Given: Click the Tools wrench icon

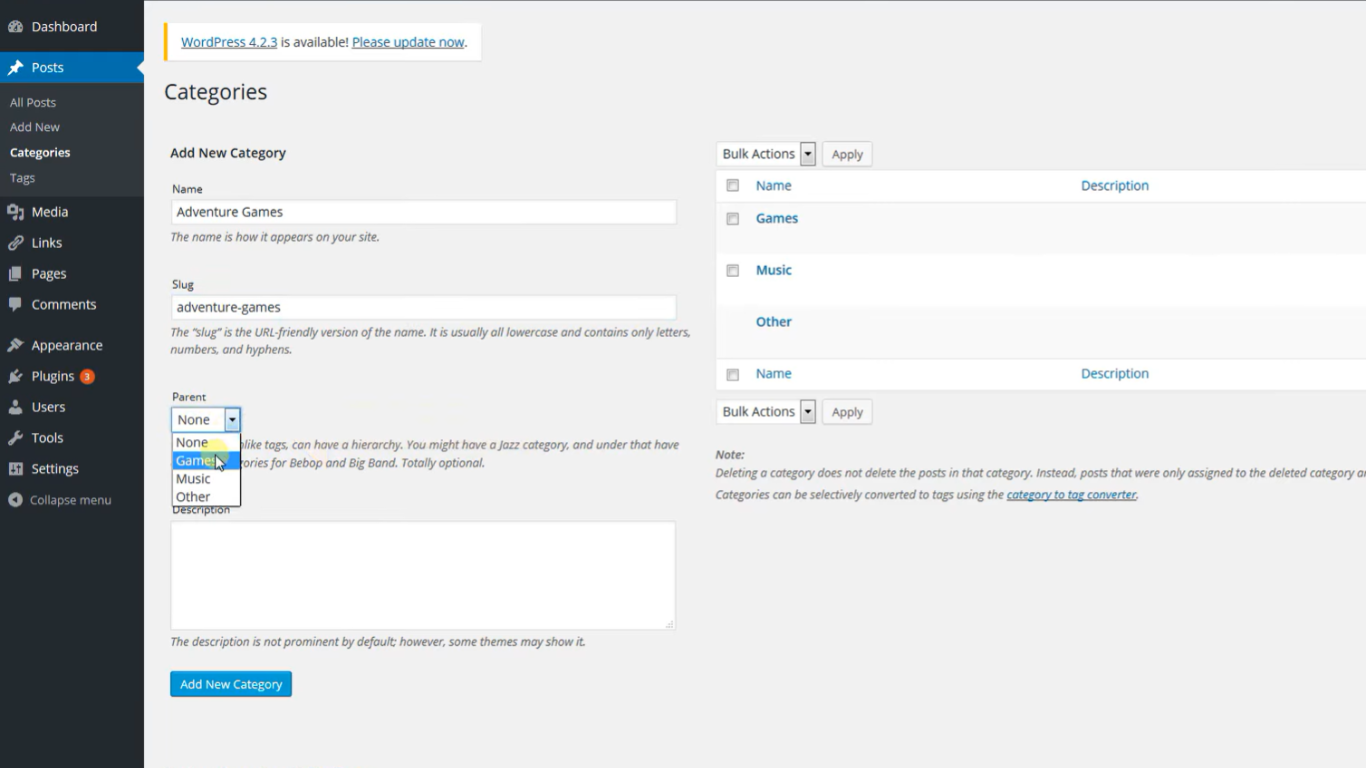Looking at the screenshot, I should (x=15, y=438).
